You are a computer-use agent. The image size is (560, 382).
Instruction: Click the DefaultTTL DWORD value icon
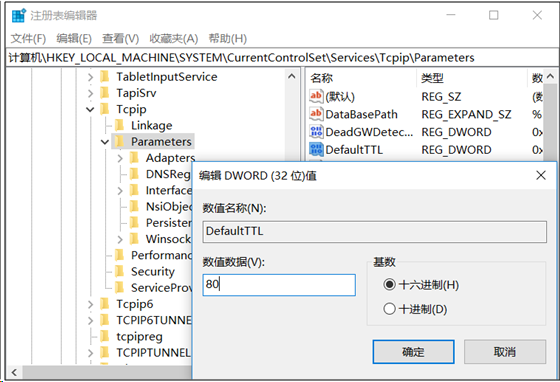[x=316, y=150]
